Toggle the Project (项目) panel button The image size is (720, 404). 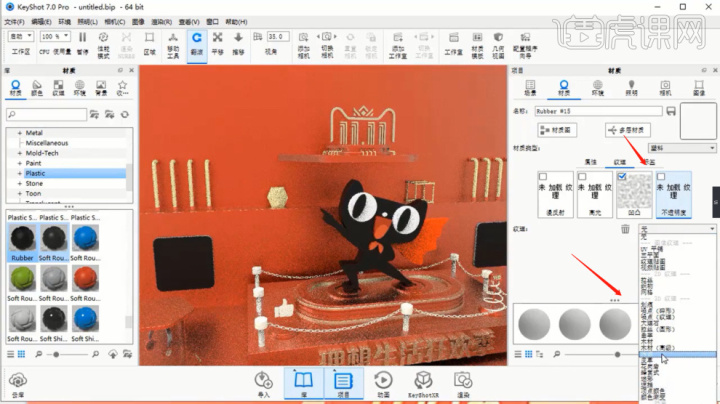tap(343, 384)
